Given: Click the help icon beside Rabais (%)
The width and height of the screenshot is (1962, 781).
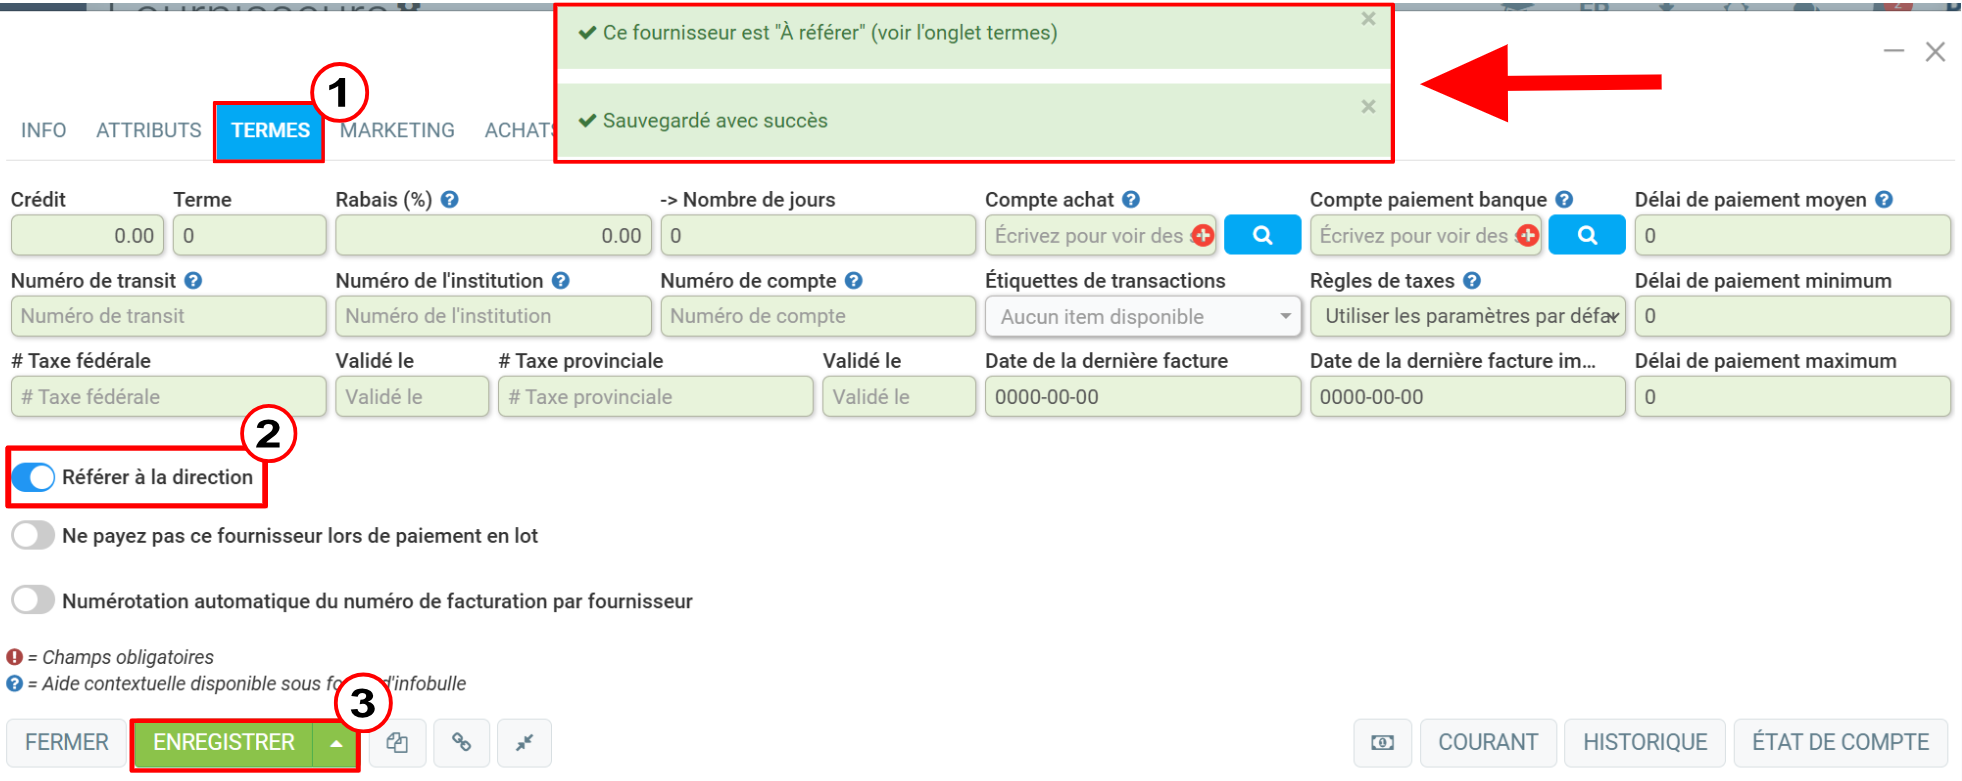Looking at the screenshot, I should (450, 200).
